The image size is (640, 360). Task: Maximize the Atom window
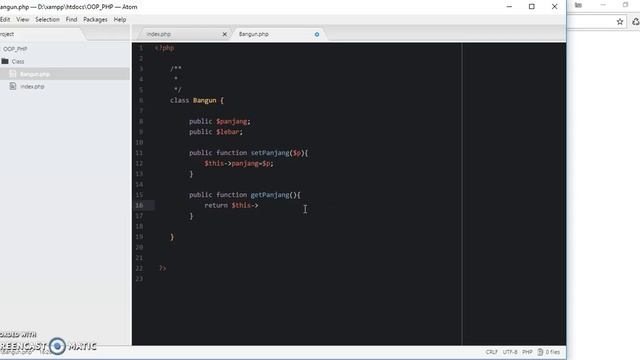click(531, 7)
